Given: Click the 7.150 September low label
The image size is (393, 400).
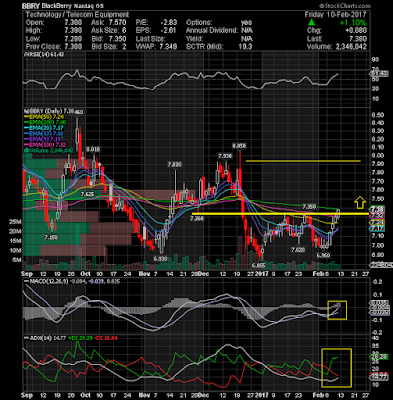Looking at the screenshot, I should coord(51,237).
